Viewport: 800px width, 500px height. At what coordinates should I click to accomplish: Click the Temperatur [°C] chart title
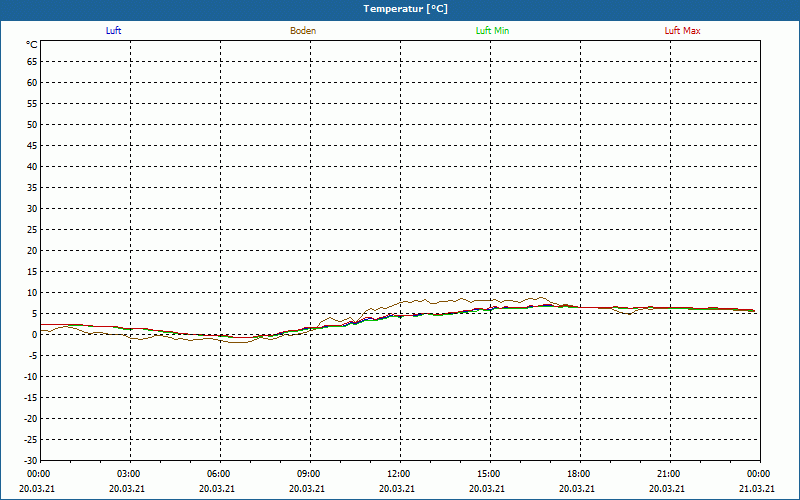pos(406,9)
